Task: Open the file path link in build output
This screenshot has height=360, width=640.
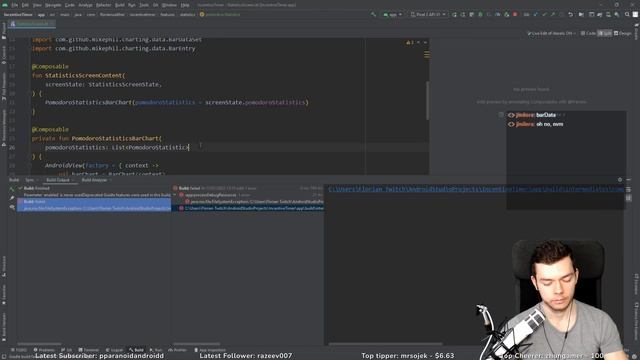Action: 476,189
